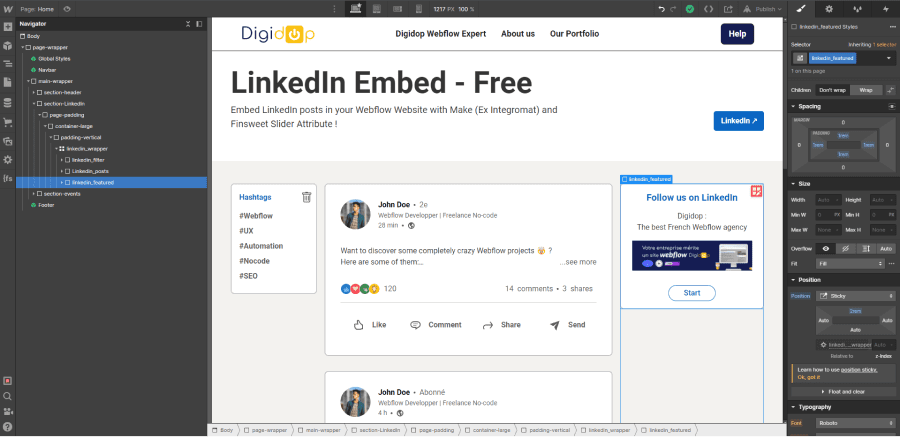Click the green status checkmark icon
The width and height of the screenshot is (900, 437).
(x=690, y=9)
